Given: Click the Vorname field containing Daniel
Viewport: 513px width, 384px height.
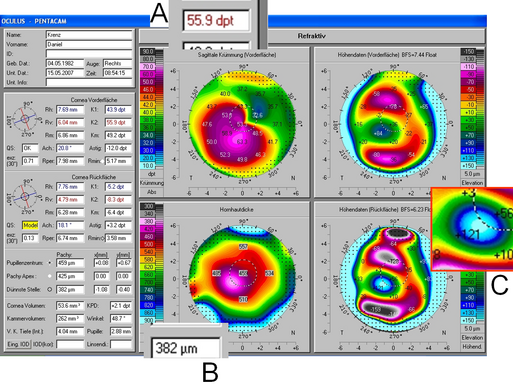Looking at the screenshot, I should (x=89, y=44).
